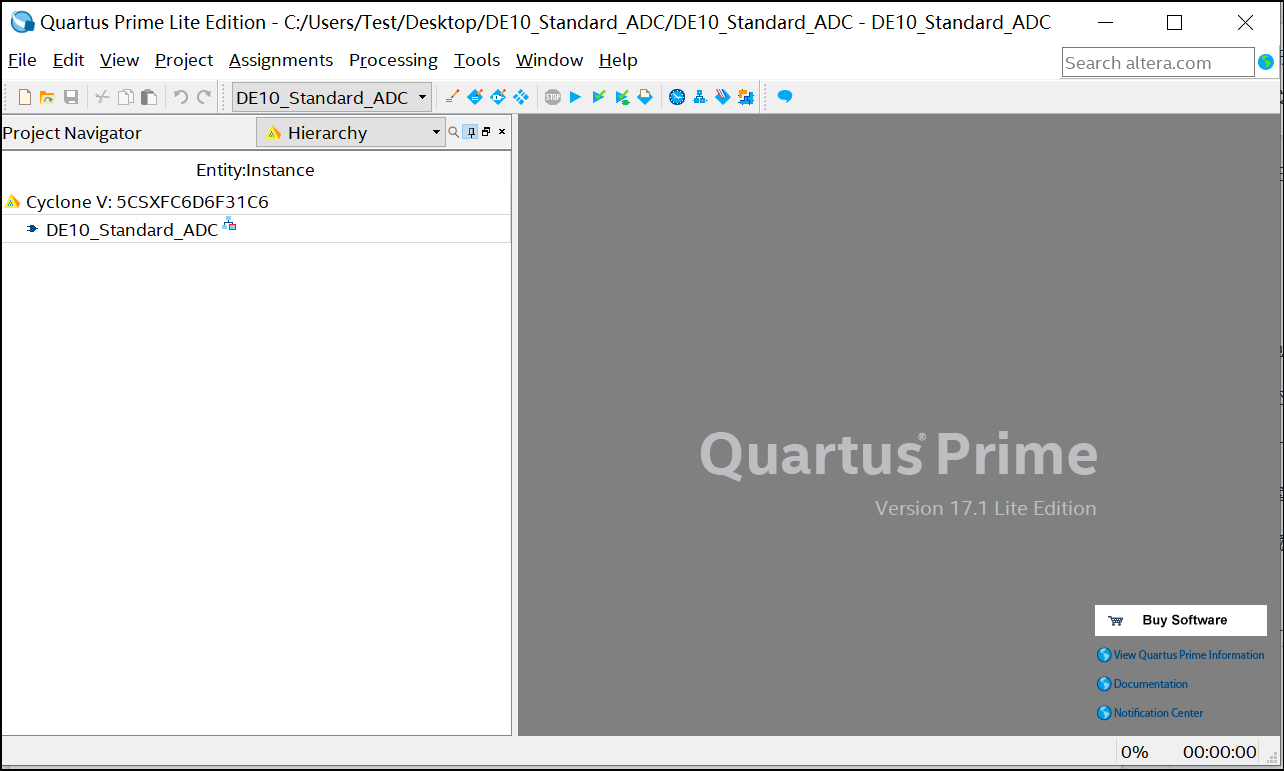Open the Processing menu
This screenshot has width=1284, height=771.
393,60
